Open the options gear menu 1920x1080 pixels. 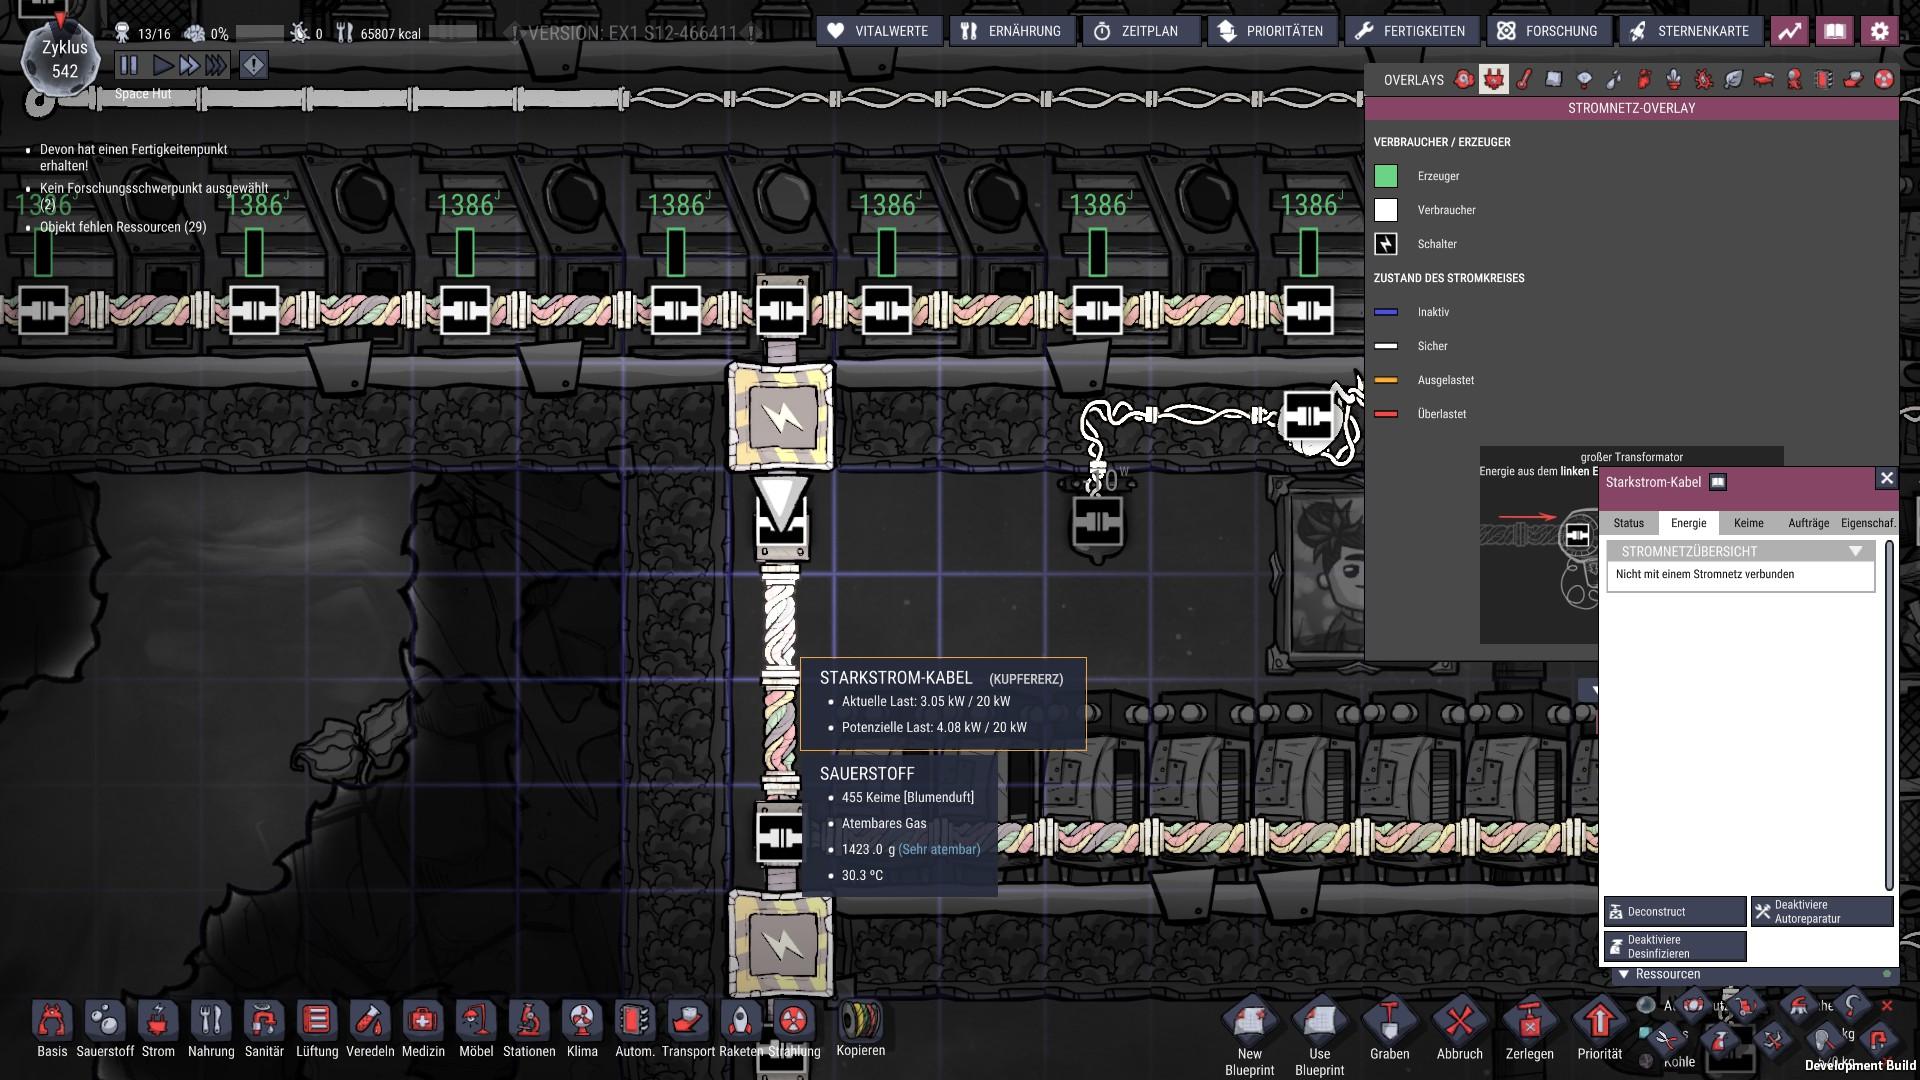(1879, 31)
